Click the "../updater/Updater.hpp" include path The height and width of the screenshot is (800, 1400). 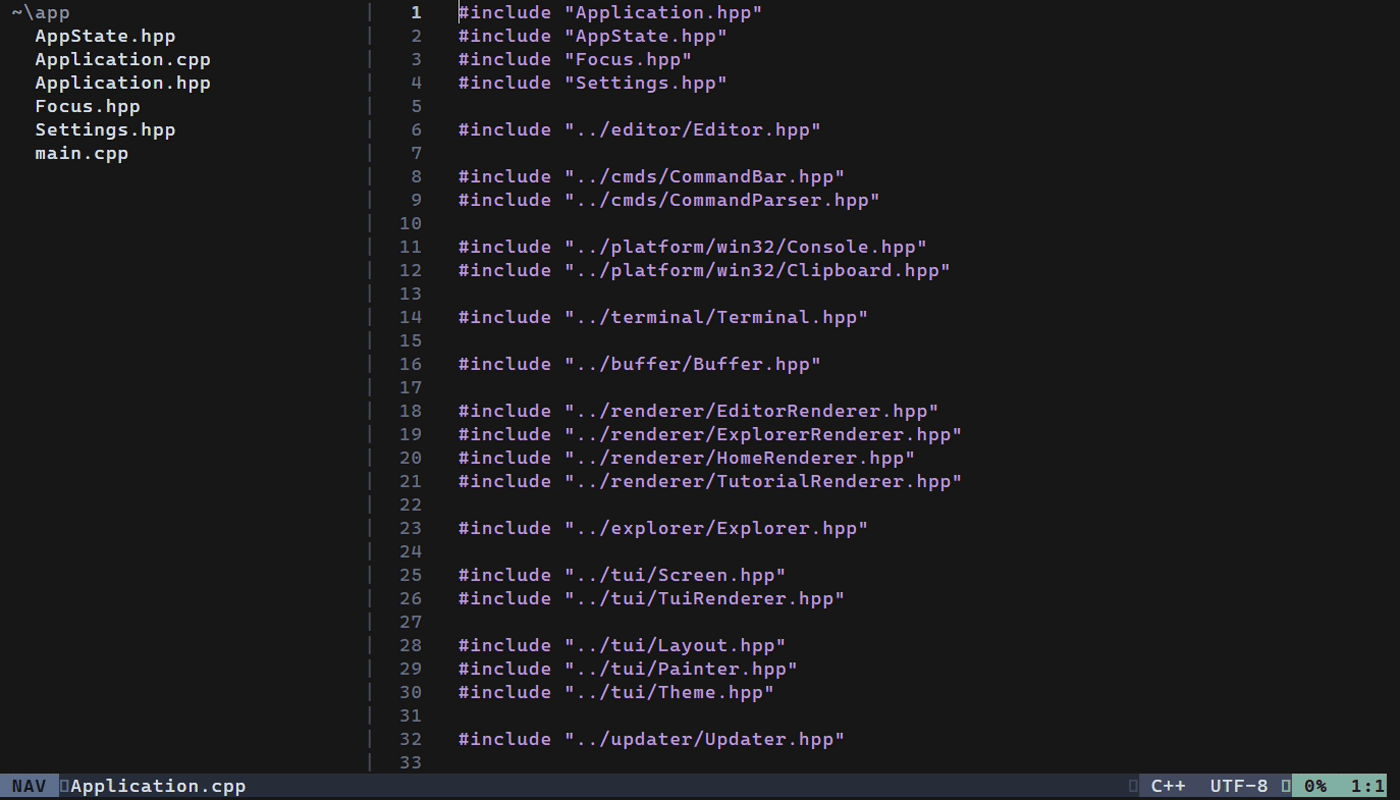[x=705, y=739]
